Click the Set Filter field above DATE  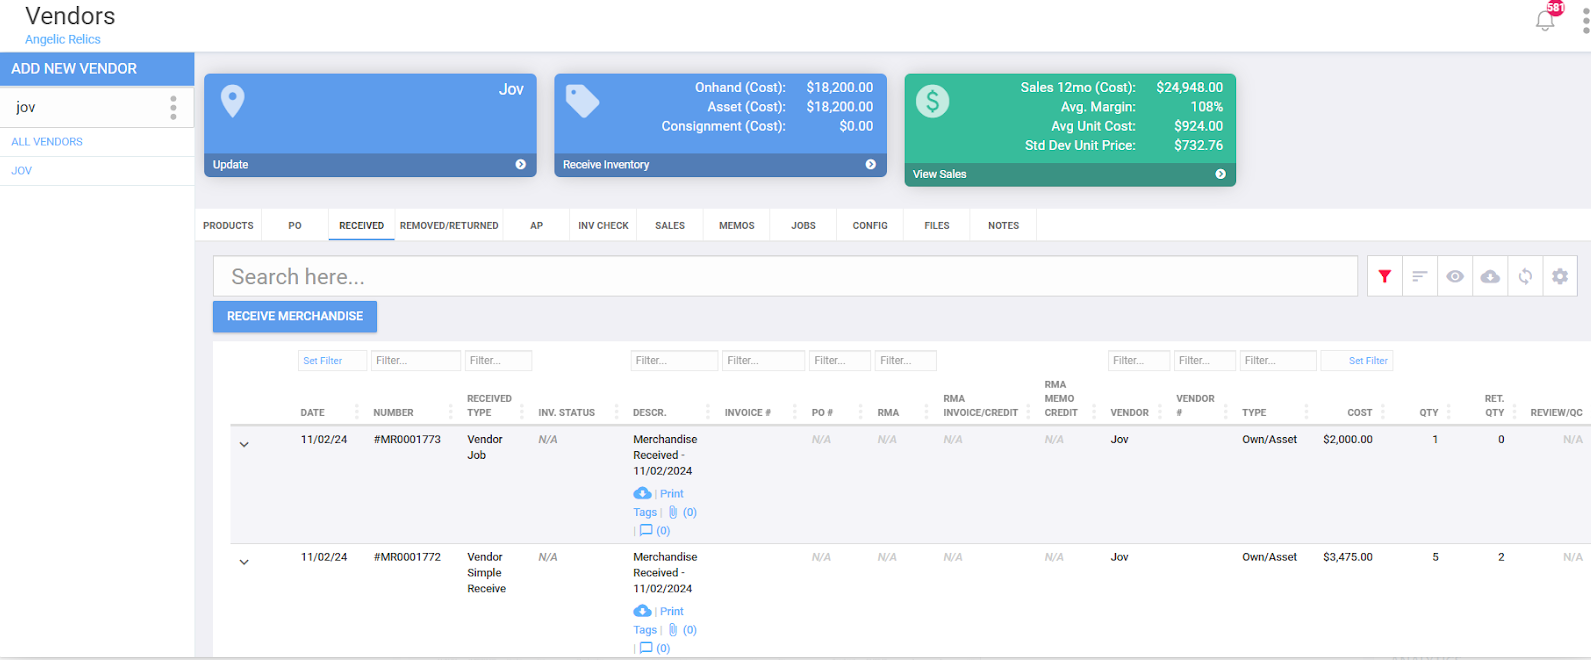[332, 361]
